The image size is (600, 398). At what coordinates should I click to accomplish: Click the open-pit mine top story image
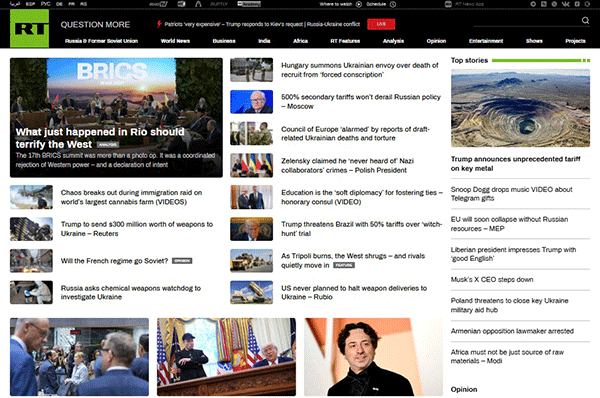(520, 108)
